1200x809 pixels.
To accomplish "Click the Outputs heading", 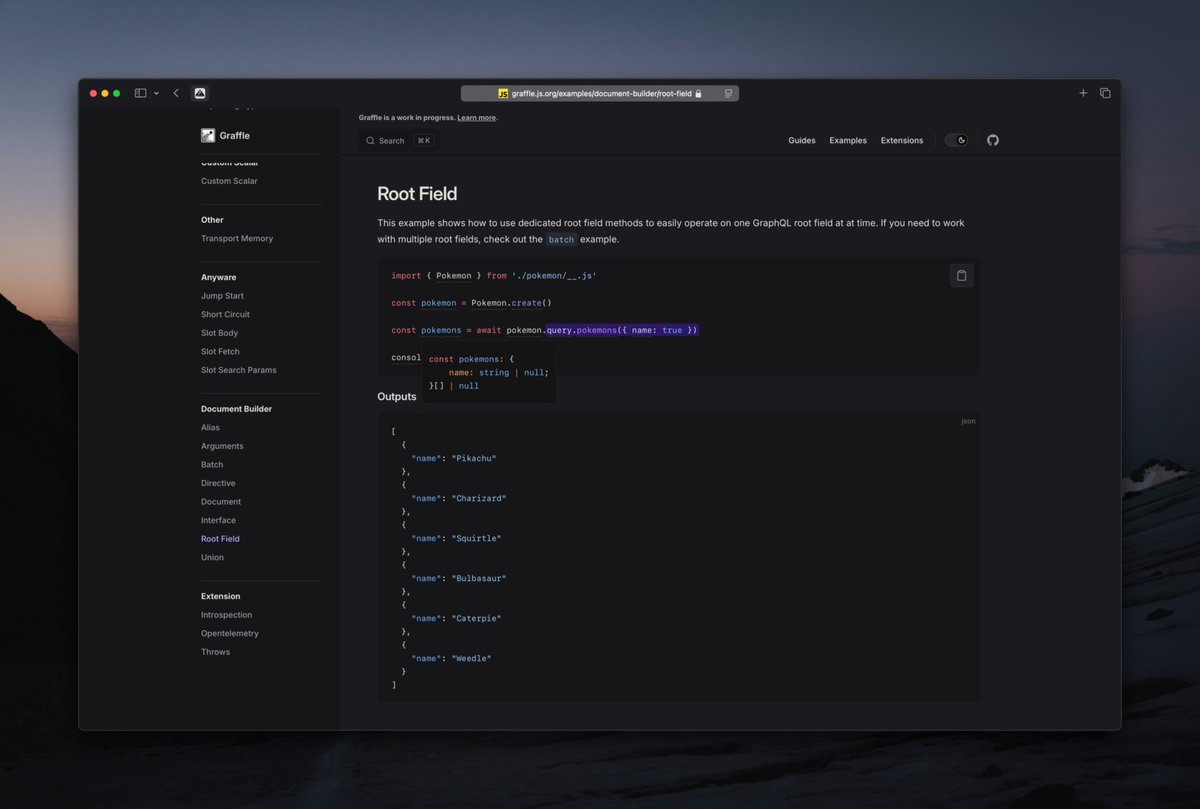I will [397, 397].
